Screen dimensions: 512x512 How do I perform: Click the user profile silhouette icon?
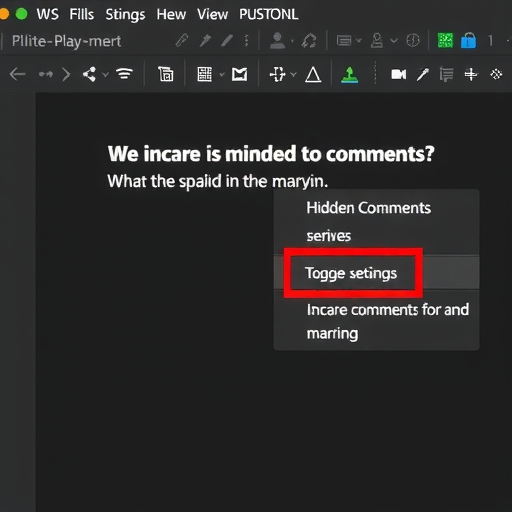[x=277, y=41]
